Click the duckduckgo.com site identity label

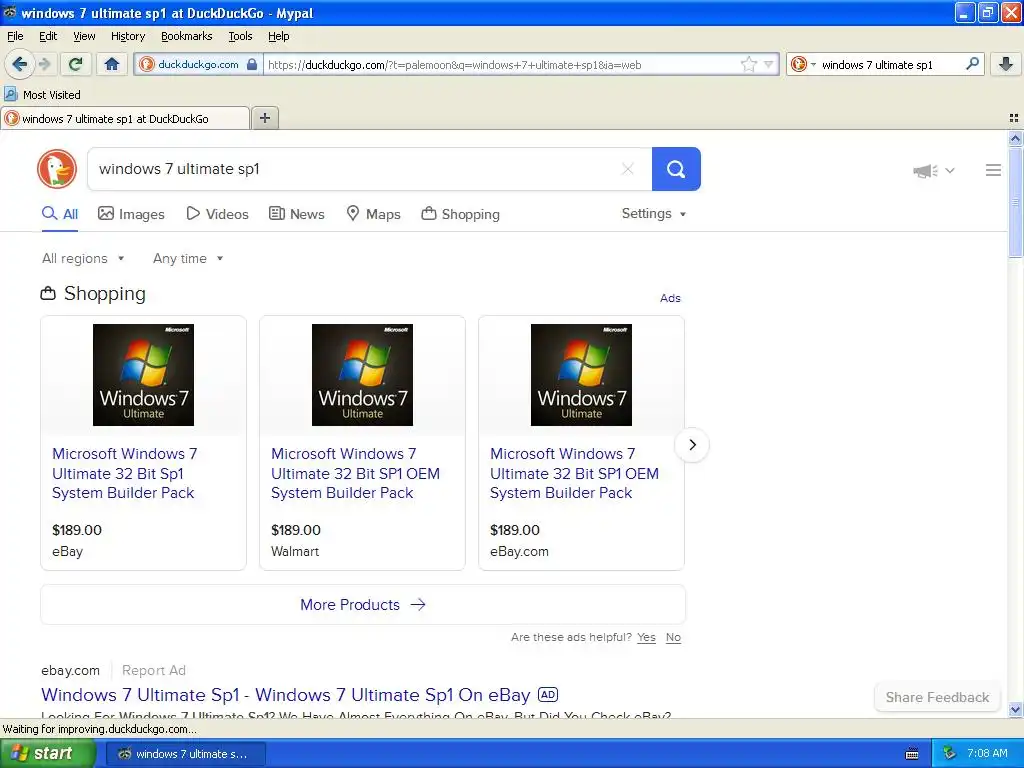coord(198,64)
